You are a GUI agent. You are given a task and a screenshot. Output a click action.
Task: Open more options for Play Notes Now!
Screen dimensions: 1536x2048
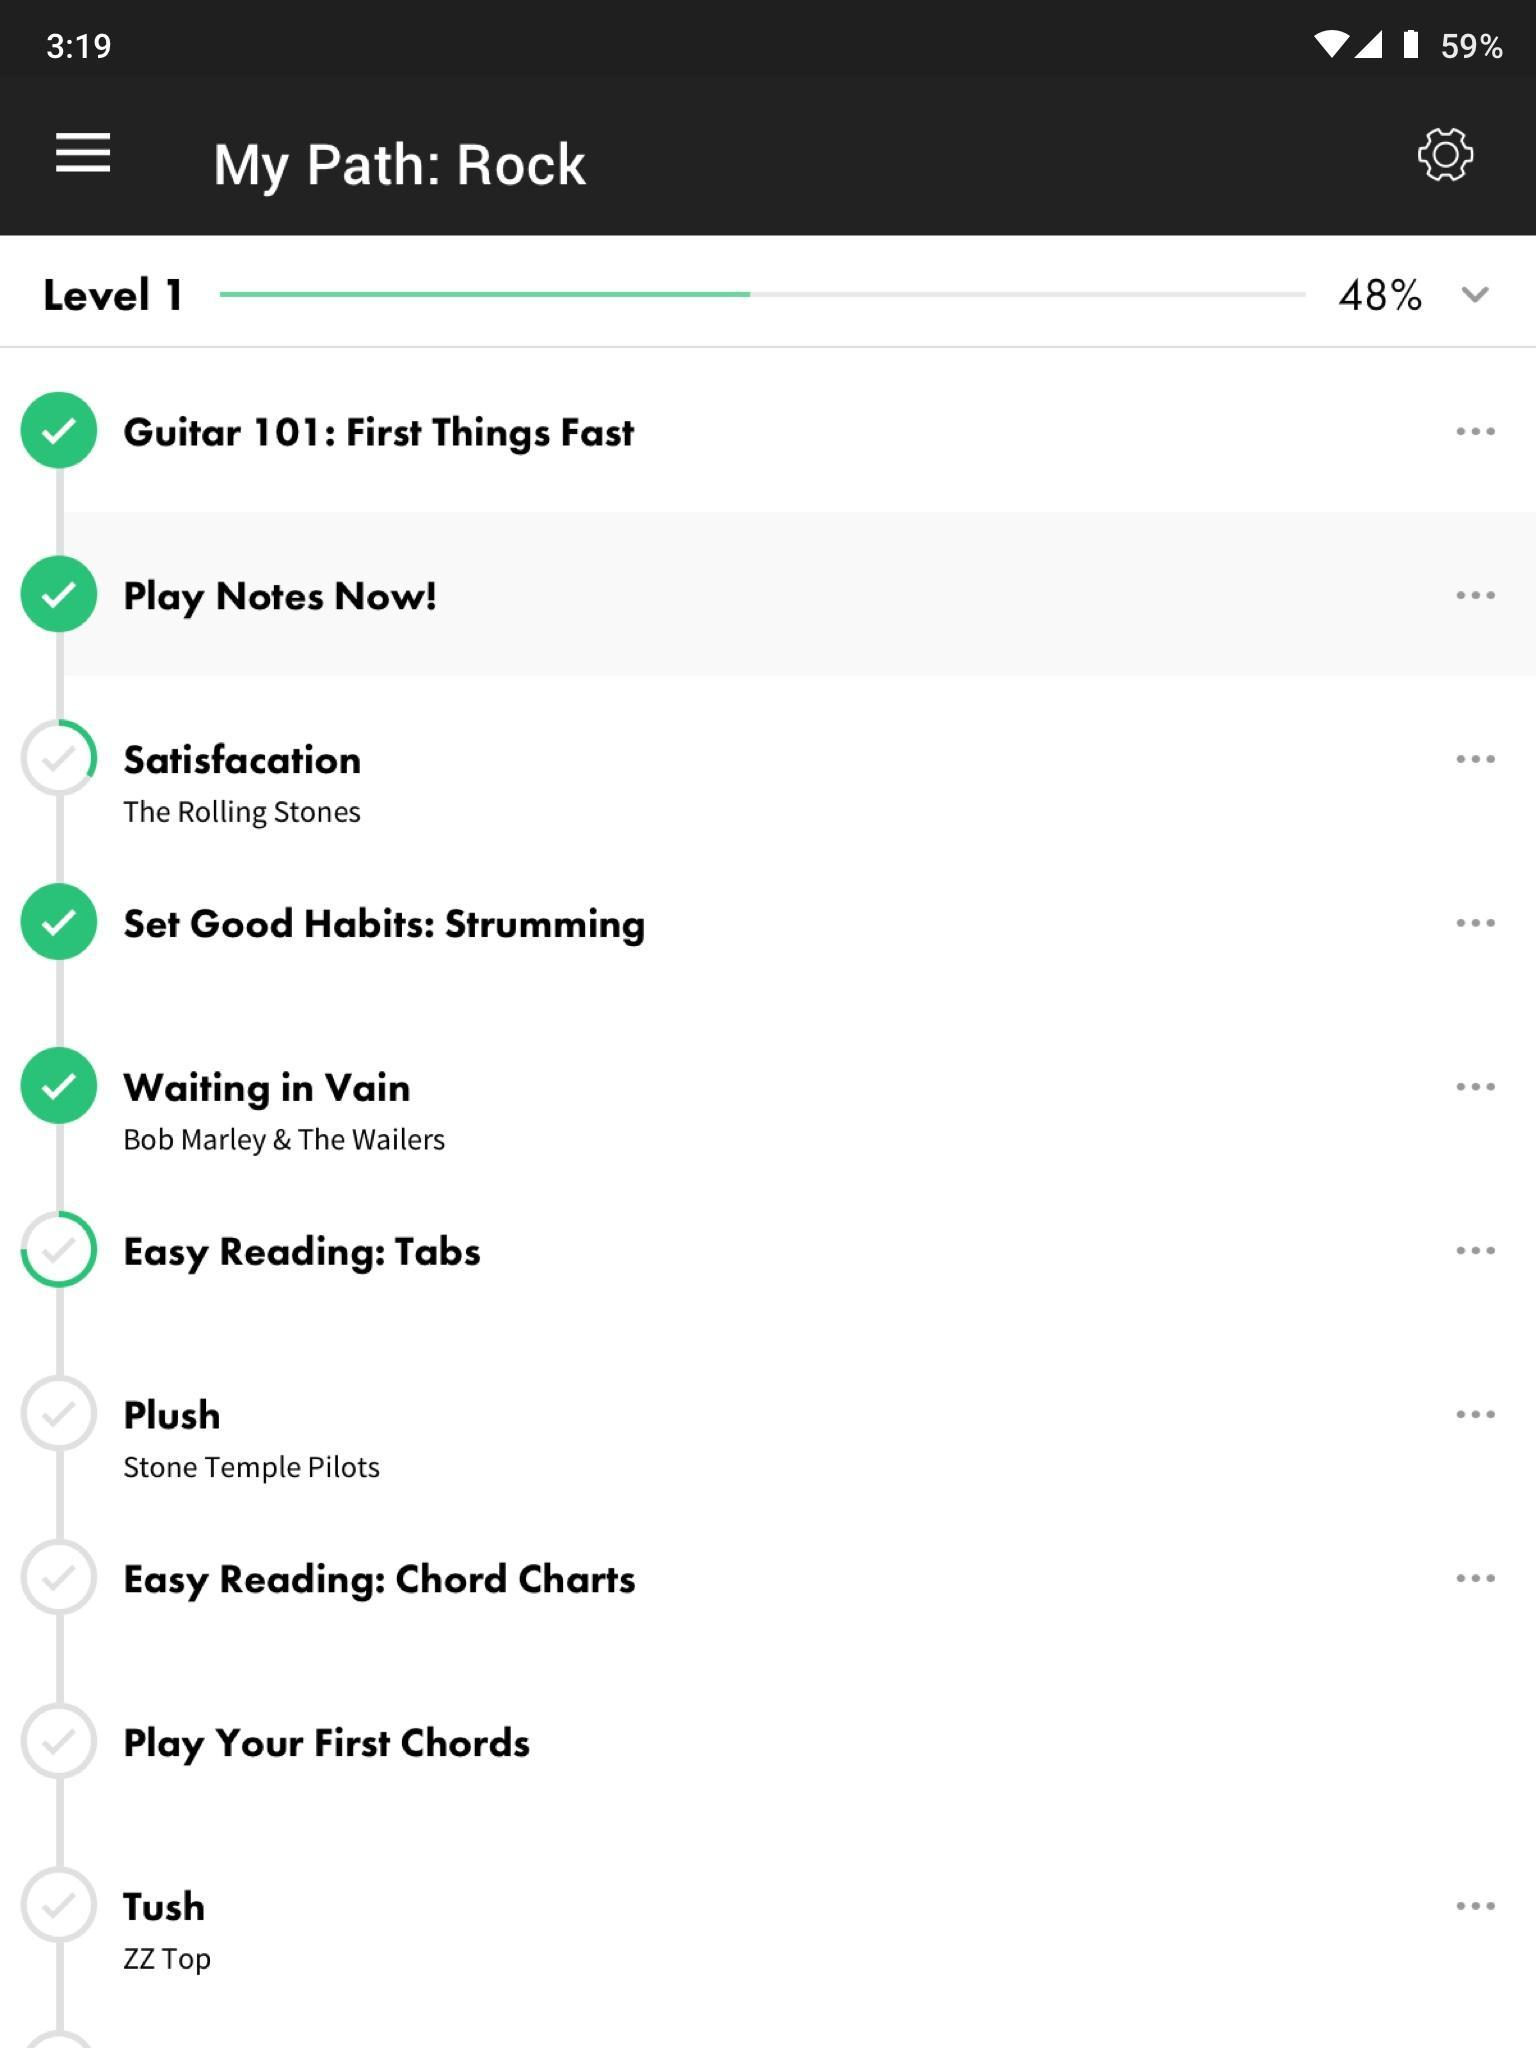click(x=1475, y=595)
